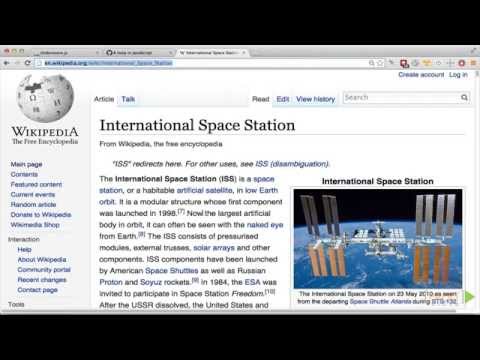Click Donate to Wikipedia
This screenshot has height=360, width=480.
[x=41, y=214]
